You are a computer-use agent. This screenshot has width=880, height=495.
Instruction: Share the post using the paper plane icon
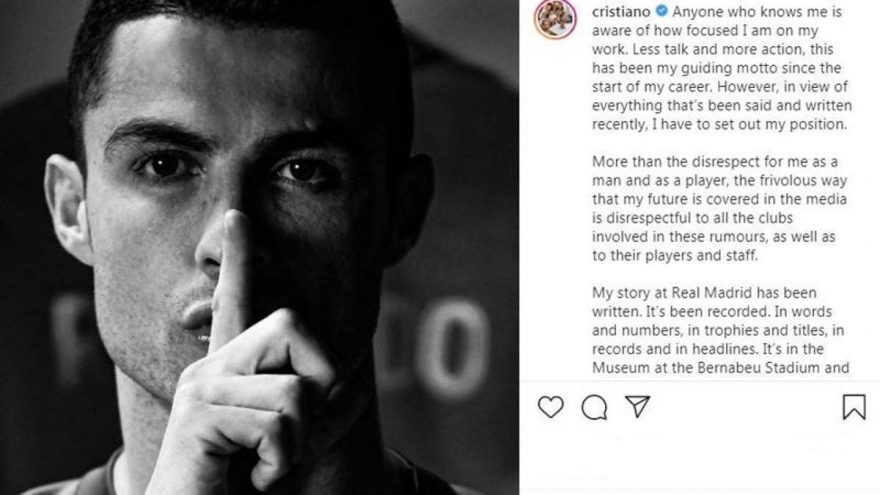[637, 406]
